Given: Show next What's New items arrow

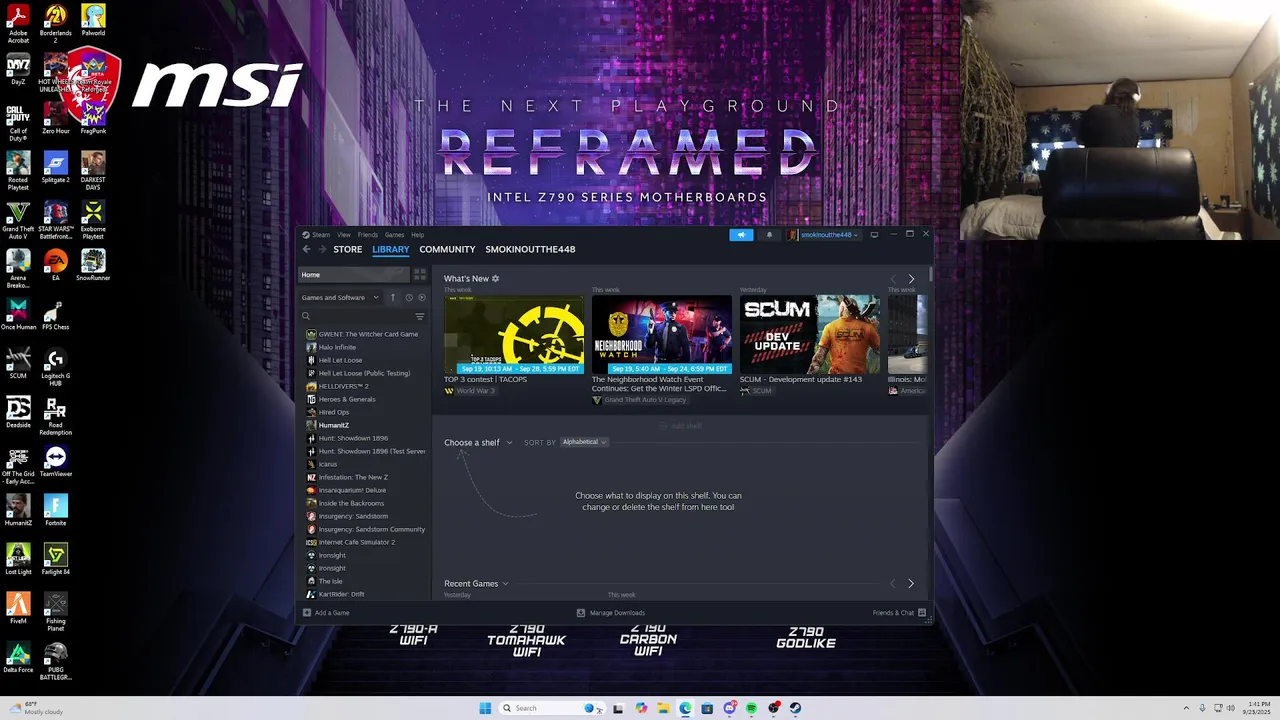Looking at the screenshot, I should coord(911,279).
